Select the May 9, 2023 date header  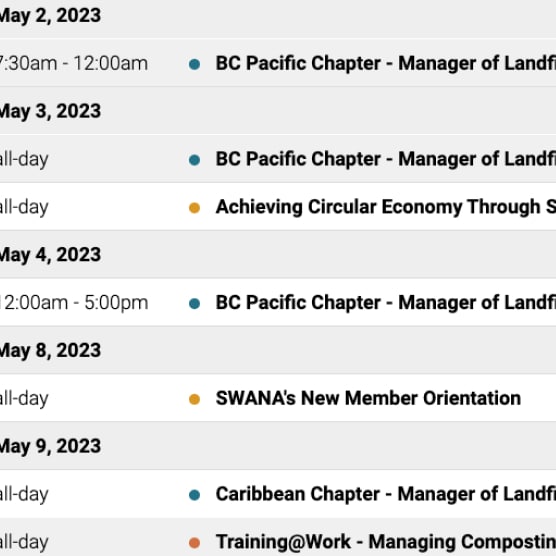click(50, 446)
